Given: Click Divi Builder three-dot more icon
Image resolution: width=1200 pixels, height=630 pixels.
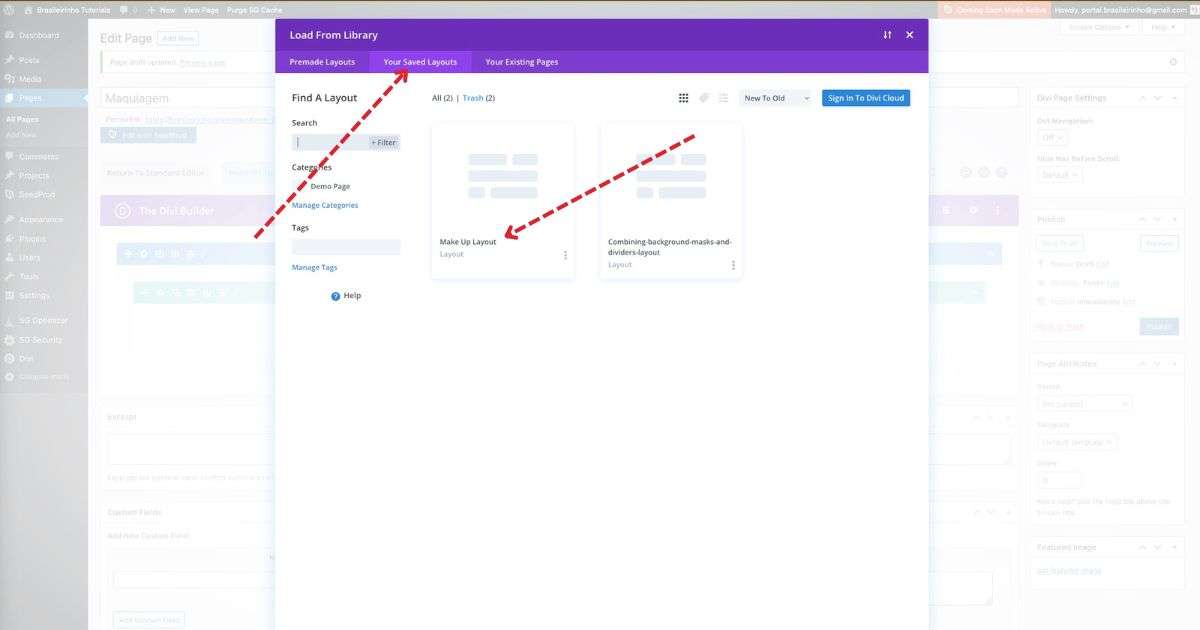Looking at the screenshot, I should (997, 211).
